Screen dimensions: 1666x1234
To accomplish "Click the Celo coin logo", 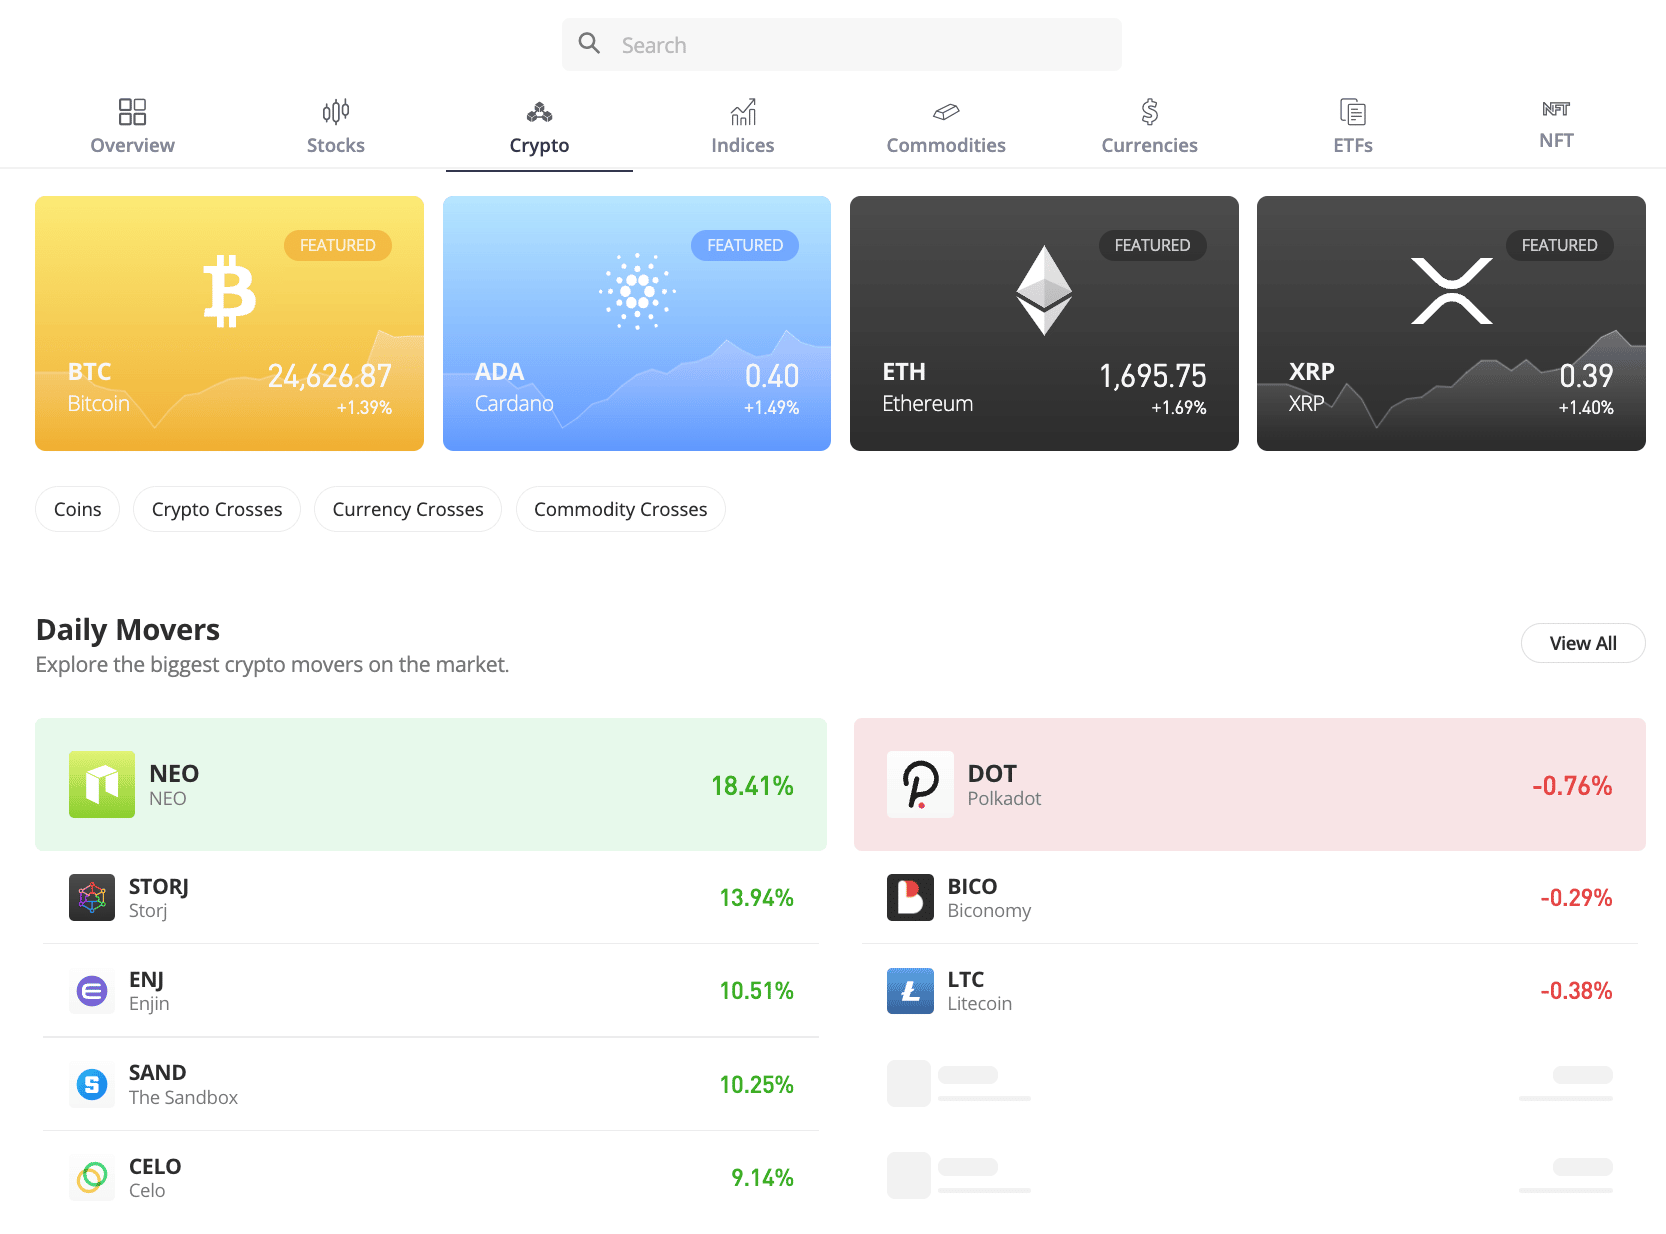I will [92, 1177].
